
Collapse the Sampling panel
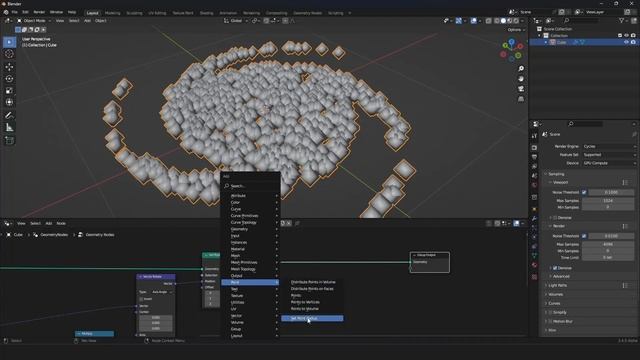556,174
